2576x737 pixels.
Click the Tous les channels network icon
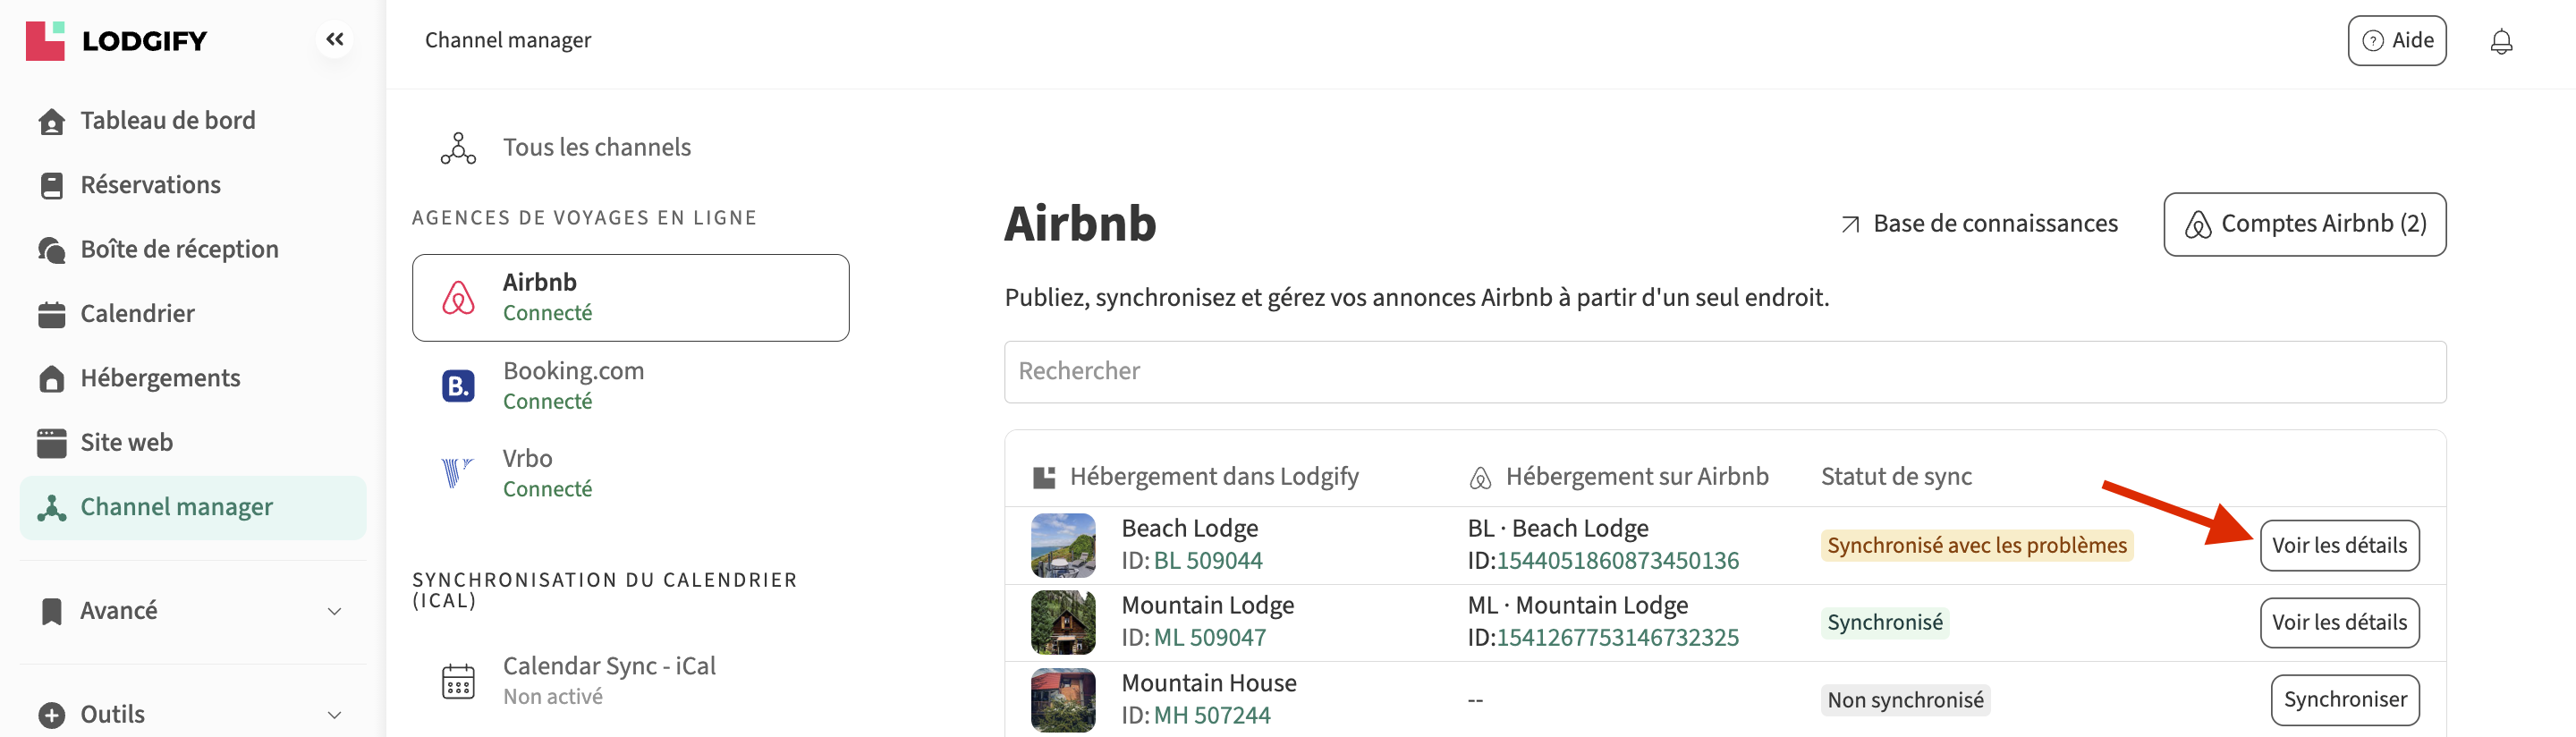pos(458,148)
